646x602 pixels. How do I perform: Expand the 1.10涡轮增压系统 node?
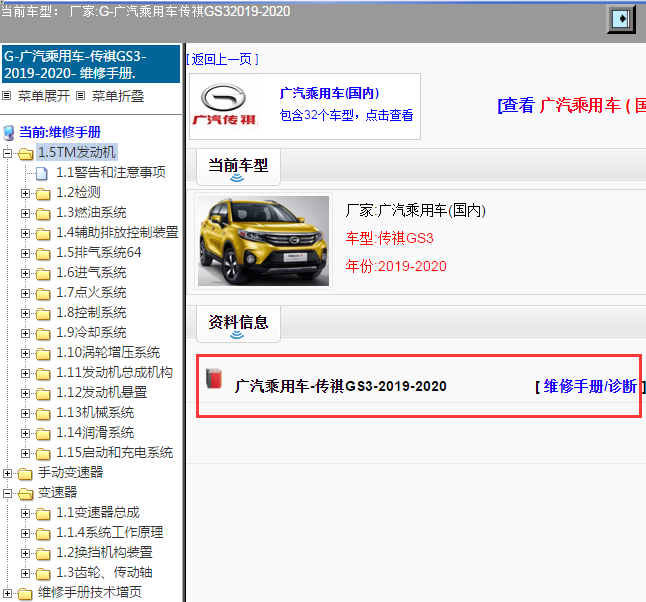[x=25, y=354]
